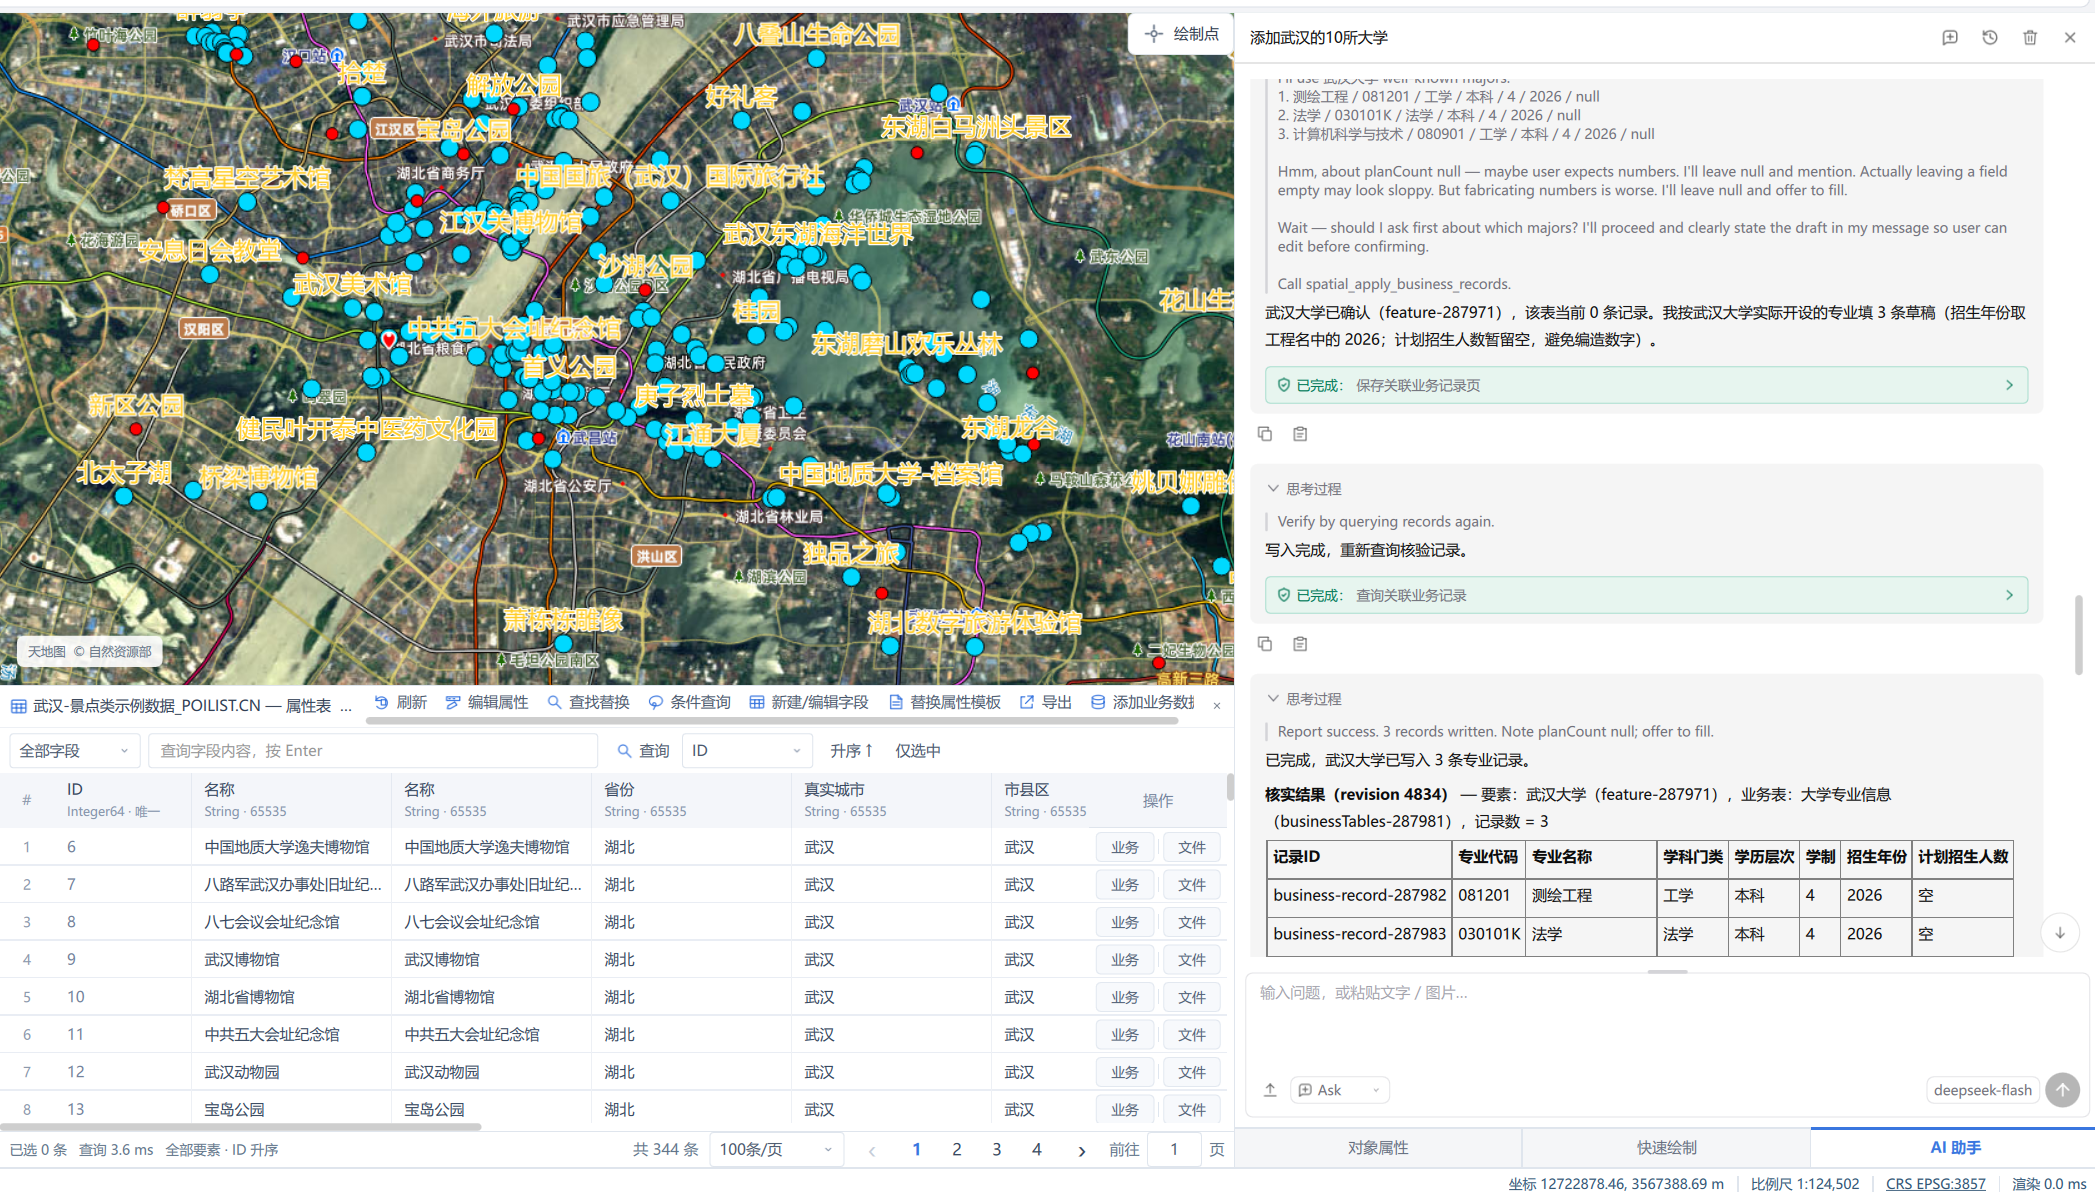Go to next table page arrow

click(x=1081, y=1150)
